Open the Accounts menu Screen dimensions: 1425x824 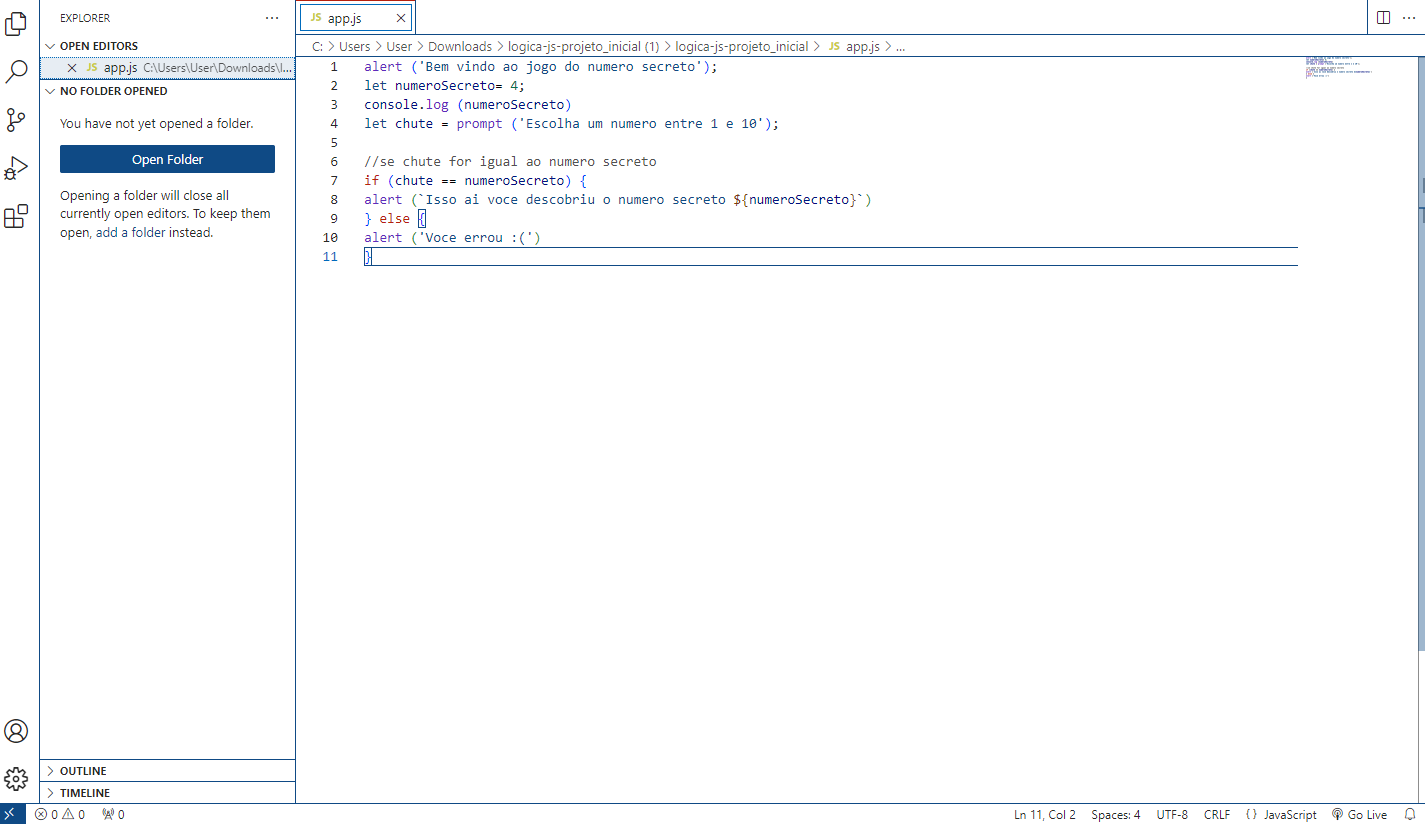tap(16, 731)
